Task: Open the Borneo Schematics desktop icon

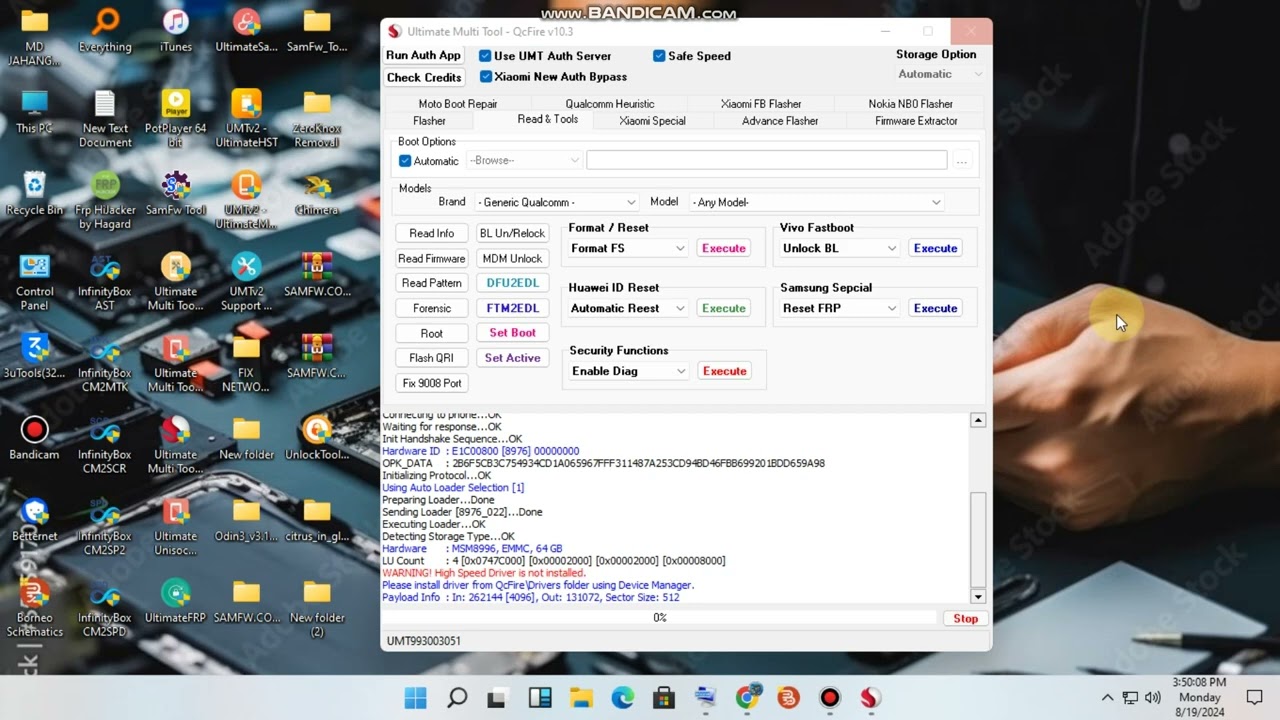Action: coord(34,608)
